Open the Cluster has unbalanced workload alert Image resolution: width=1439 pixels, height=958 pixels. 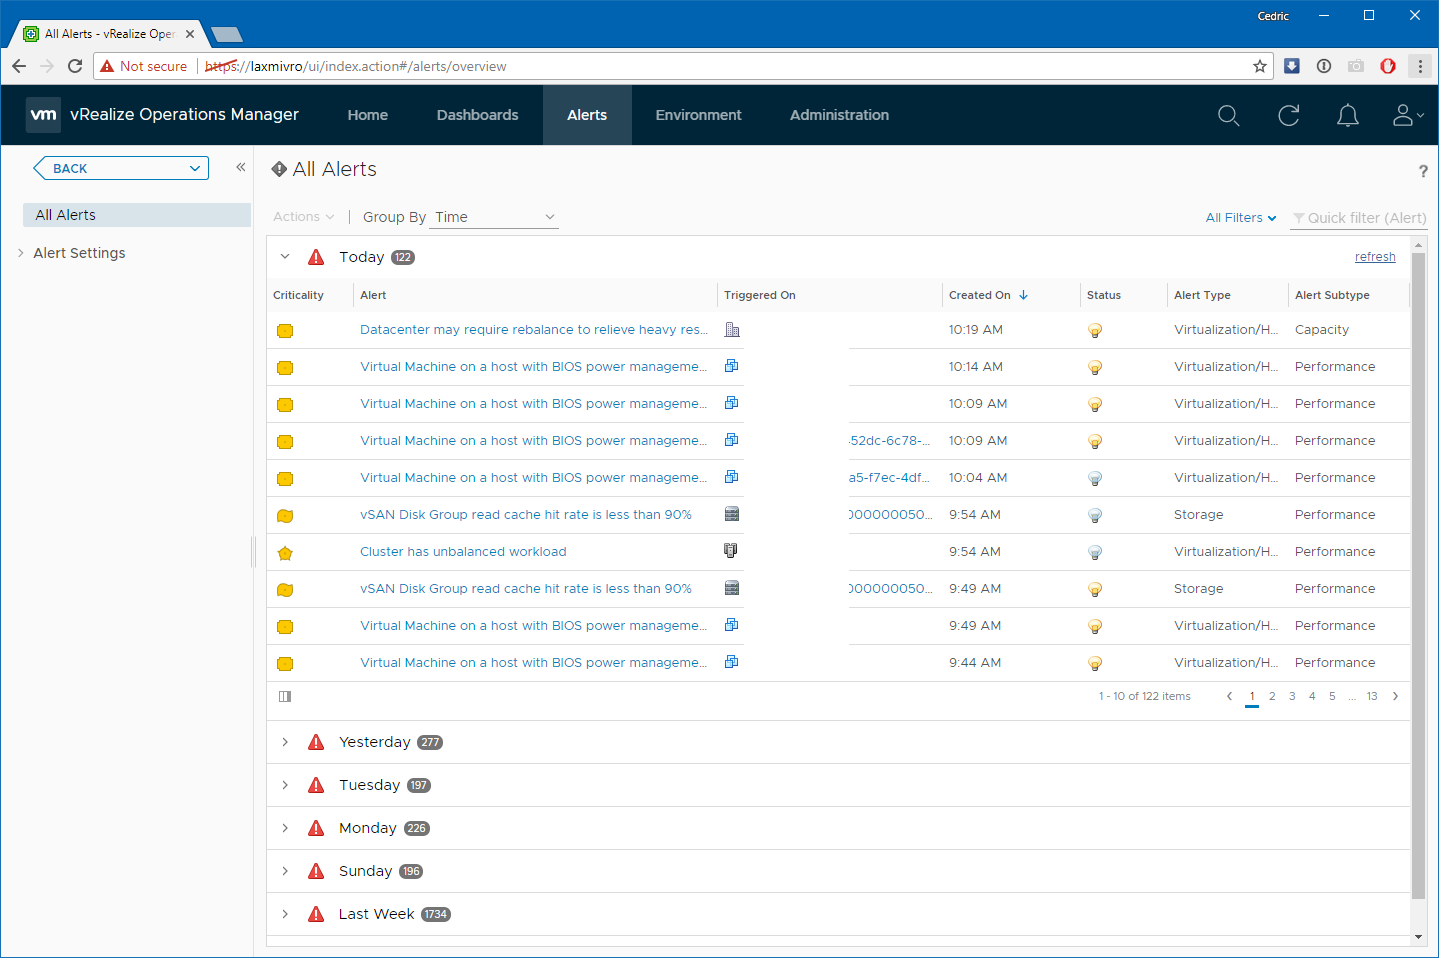click(463, 552)
